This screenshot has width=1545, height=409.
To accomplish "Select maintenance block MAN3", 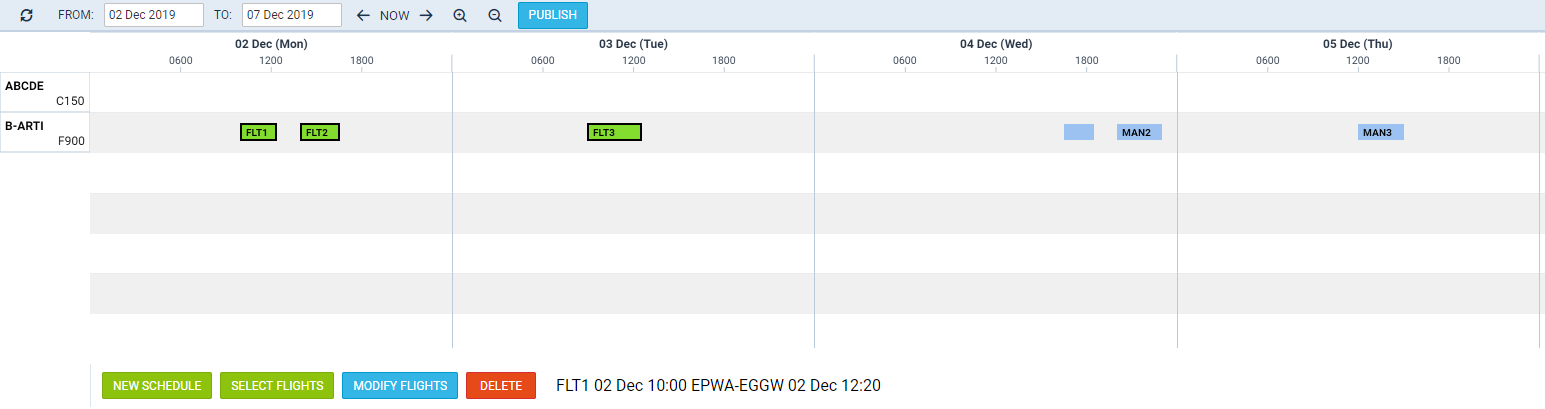I will 1381,132.
